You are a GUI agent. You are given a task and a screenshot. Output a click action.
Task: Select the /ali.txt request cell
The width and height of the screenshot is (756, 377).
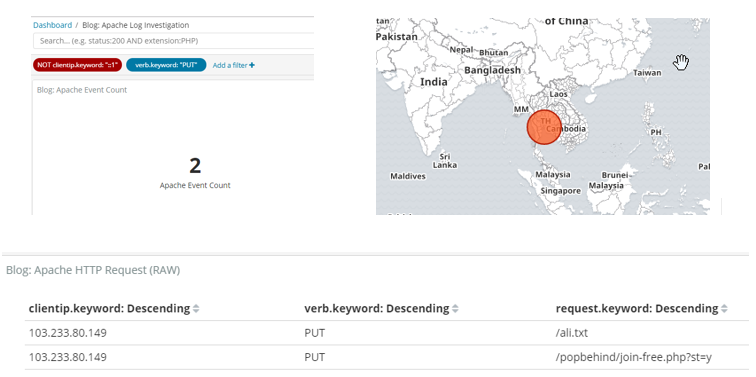pyautogui.click(x=572, y=333)
